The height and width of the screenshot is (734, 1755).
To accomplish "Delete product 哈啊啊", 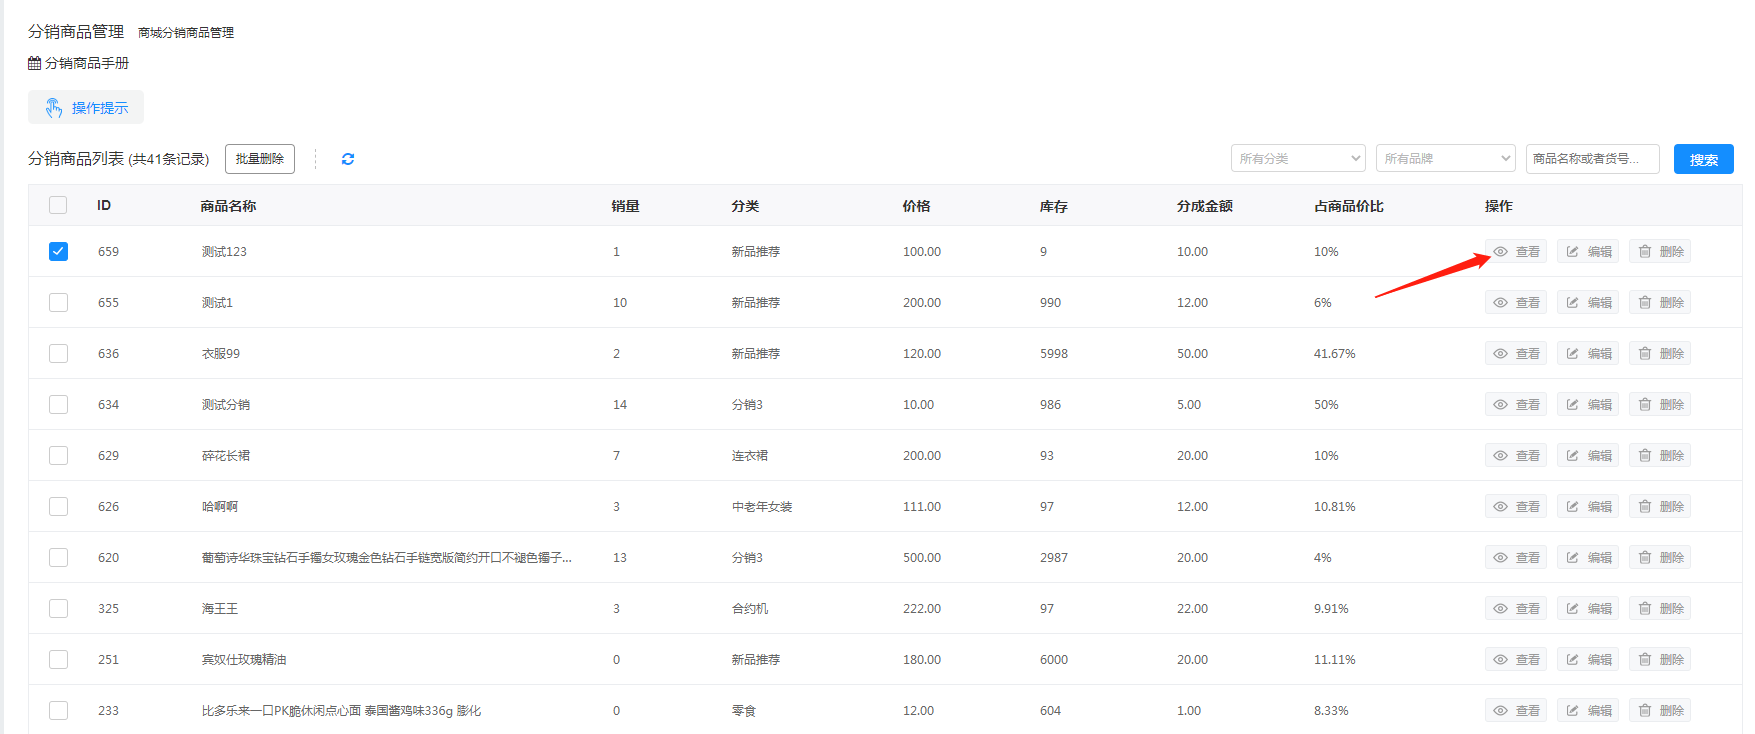I will [1660, 506].
